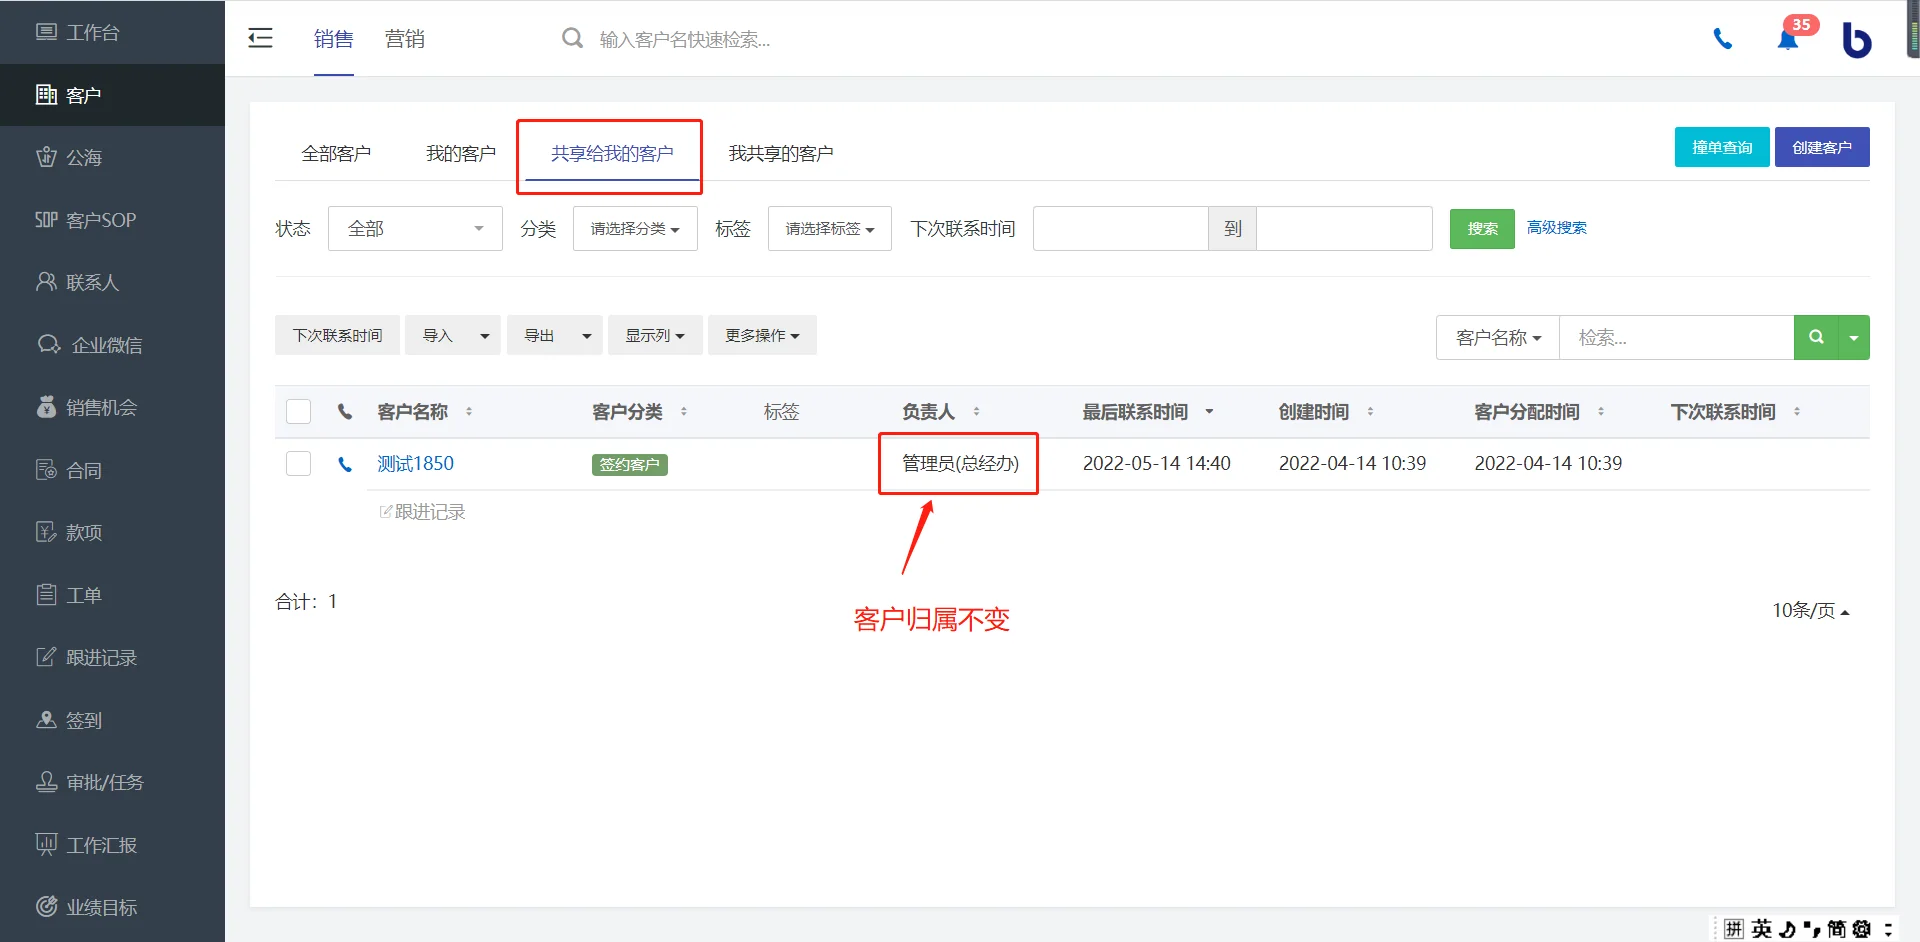The height and width of the screenshot is (942, 1920).
Task: Open the 全部客户 tab
Action: coord(336,153)
